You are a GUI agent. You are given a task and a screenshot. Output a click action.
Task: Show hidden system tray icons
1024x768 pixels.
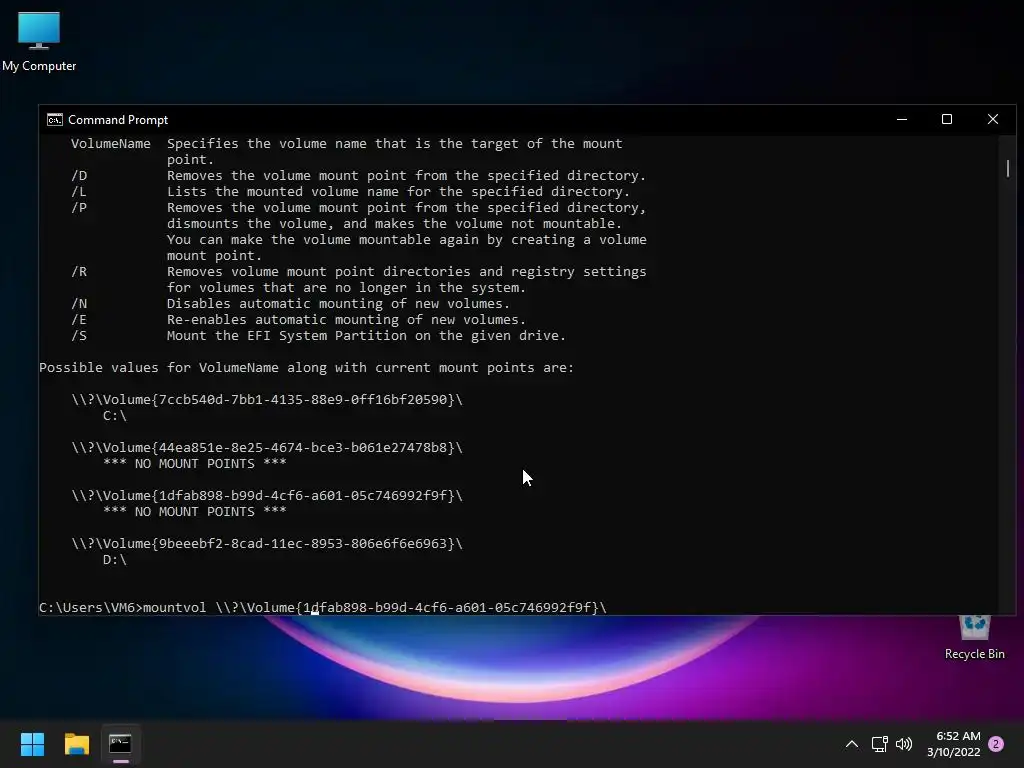pos(852,744)
